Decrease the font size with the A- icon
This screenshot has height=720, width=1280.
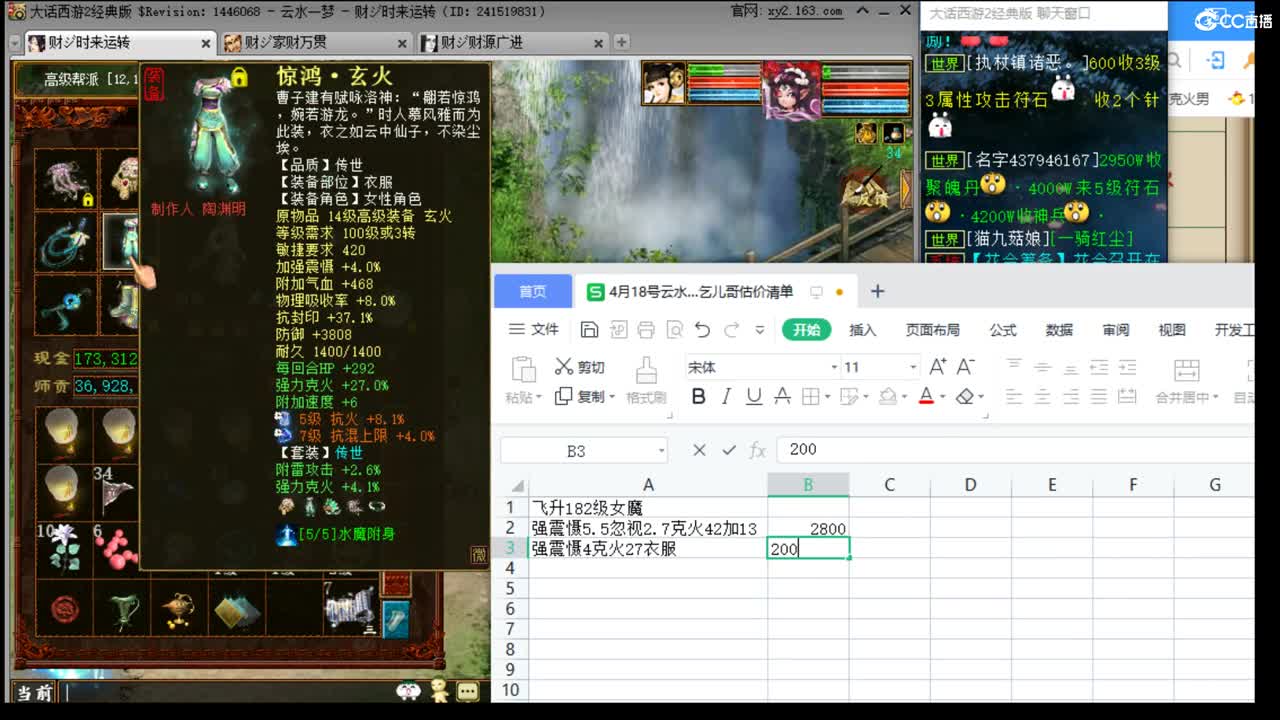(966, 367)
